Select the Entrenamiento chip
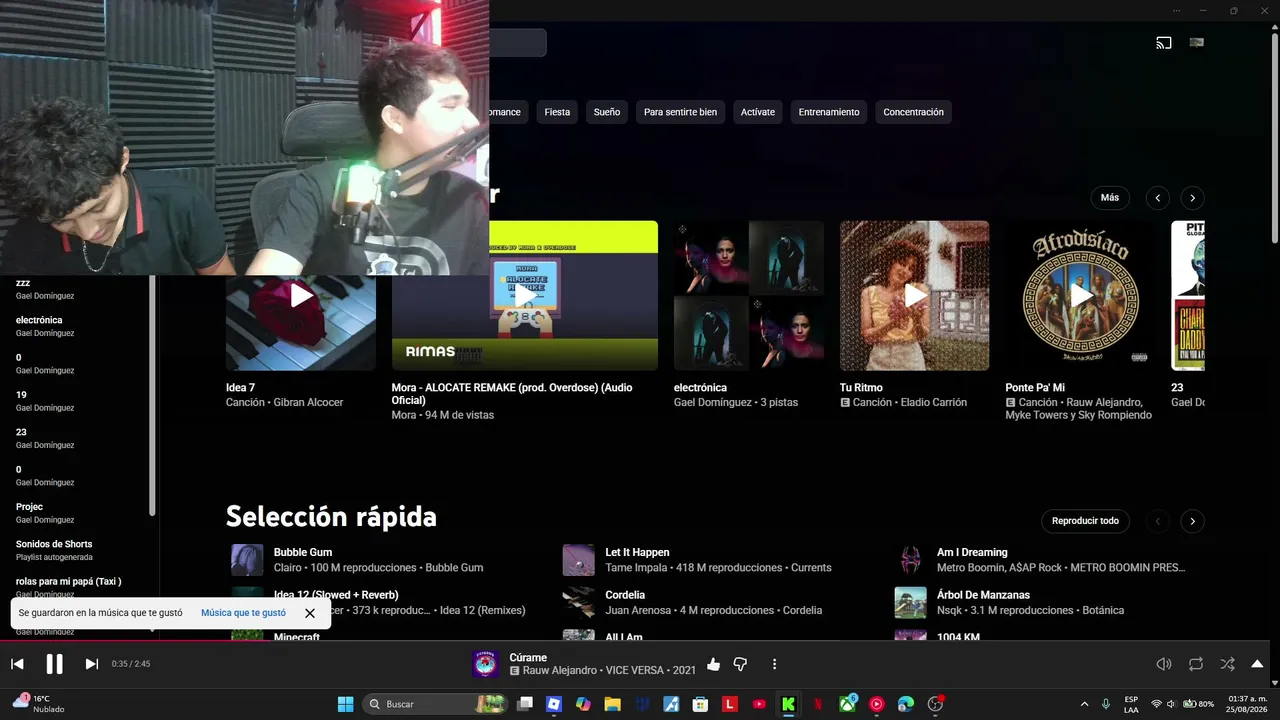The height and width of the screenshot is (720, 1280). click(829, 112)
